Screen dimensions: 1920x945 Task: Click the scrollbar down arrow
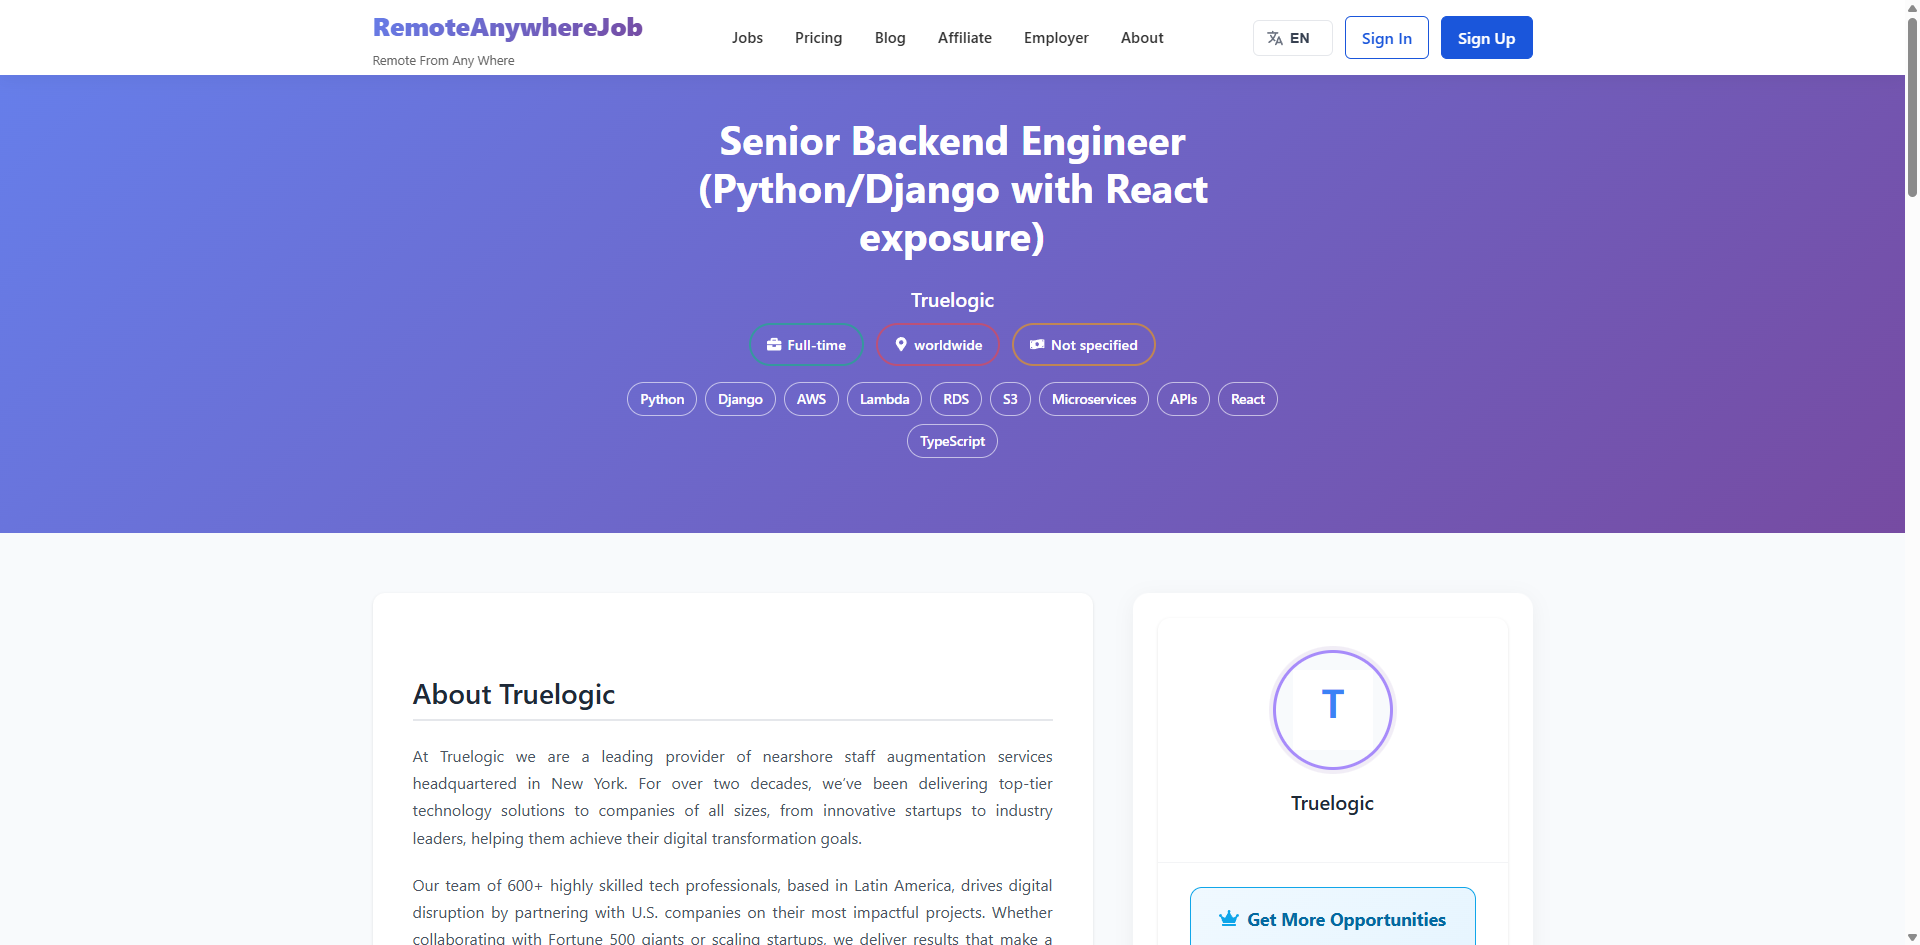[1912, 938]
